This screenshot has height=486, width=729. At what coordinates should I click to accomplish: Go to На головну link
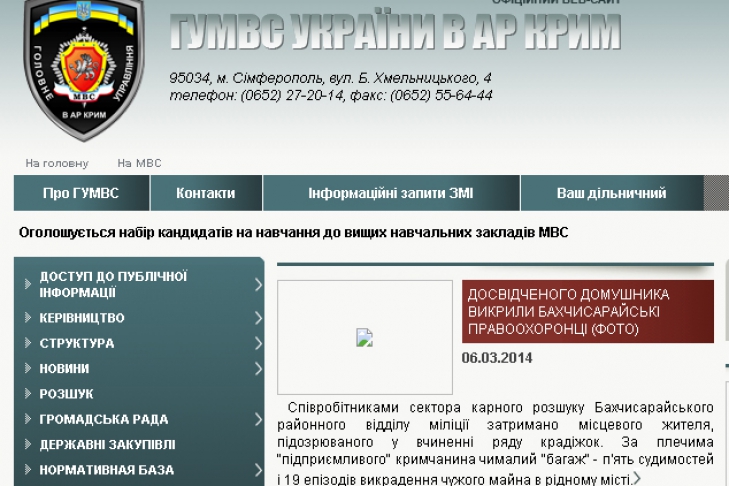[x=57, y=163]
